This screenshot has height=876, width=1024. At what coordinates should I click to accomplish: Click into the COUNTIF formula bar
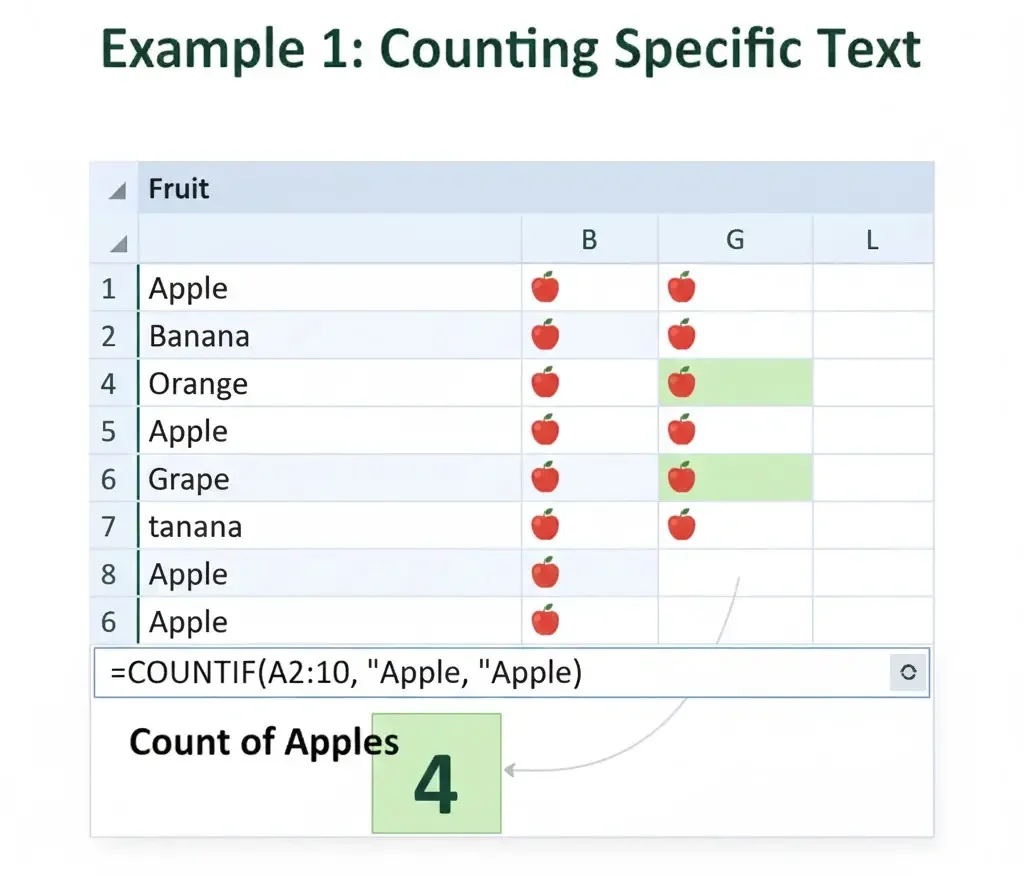[x=480, y=673]
